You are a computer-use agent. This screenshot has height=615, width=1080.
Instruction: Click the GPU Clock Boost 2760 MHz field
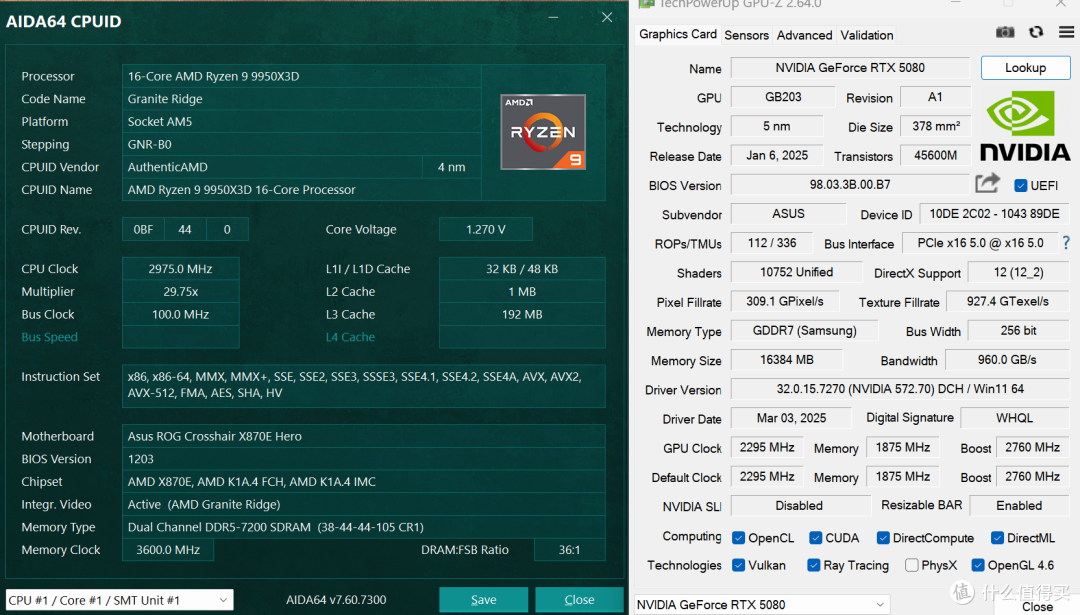1032,447
